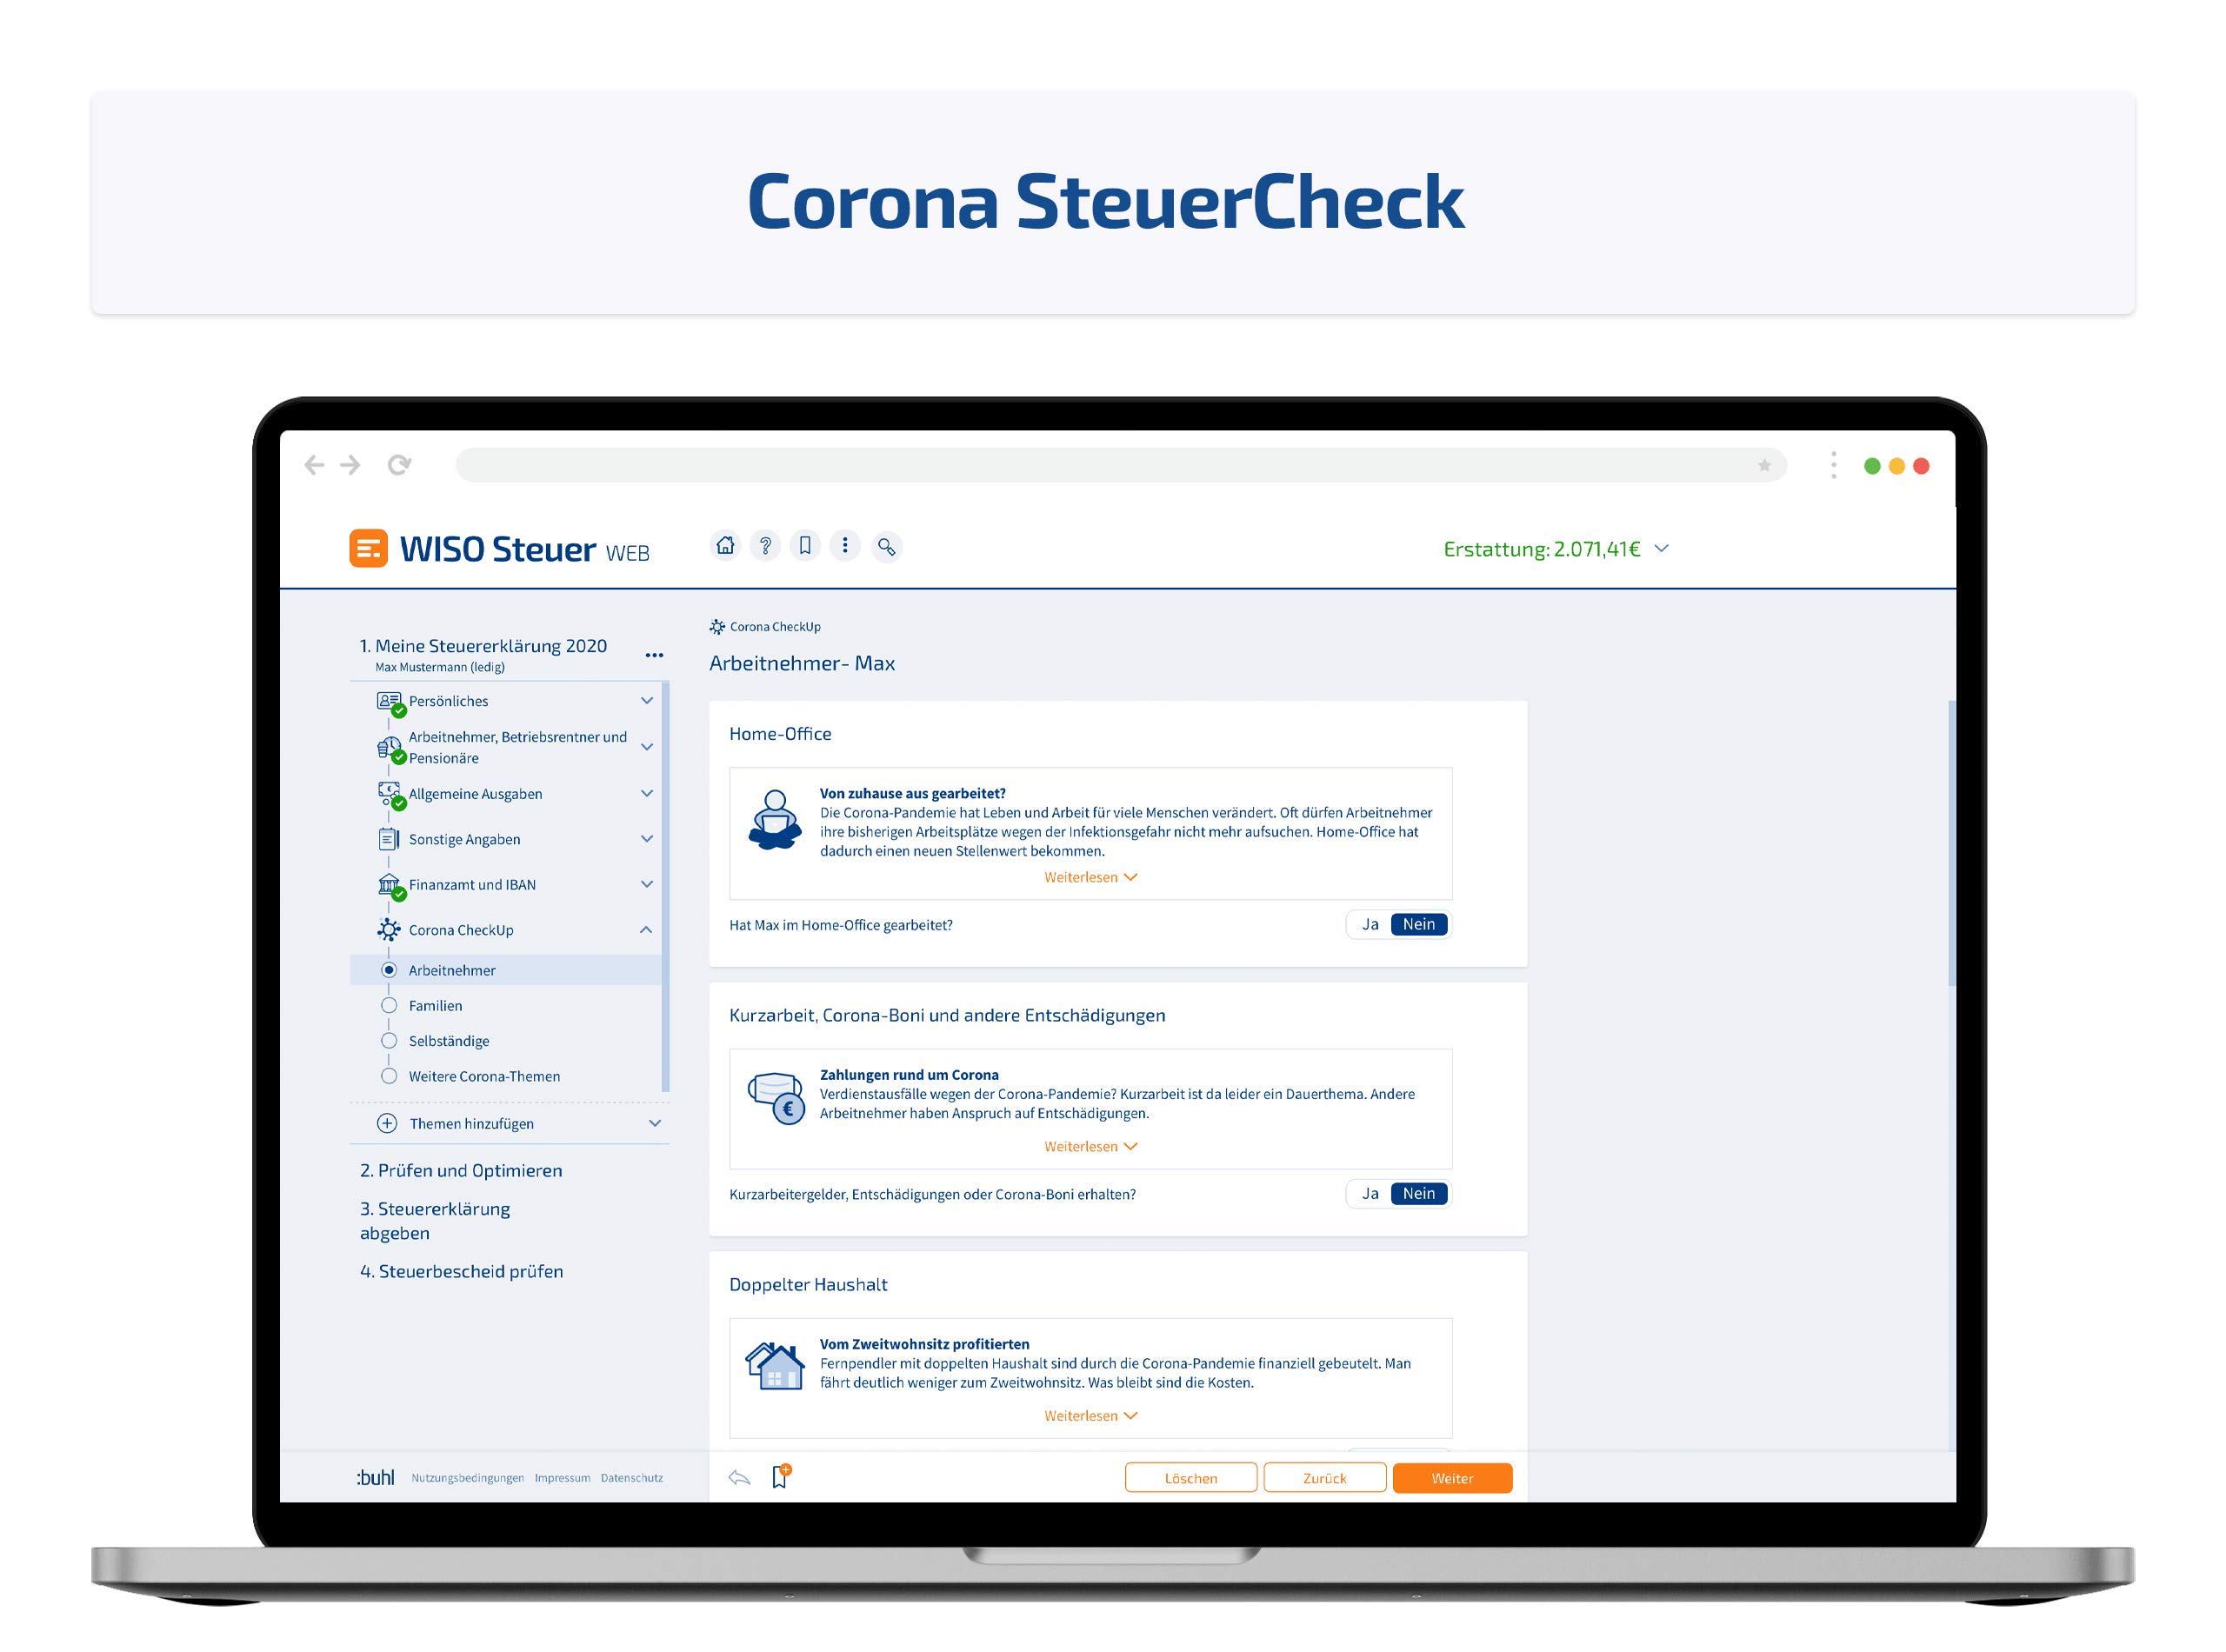2226x1652 pixels.
Task: Open the three-dot menu in top toolbar
Action: 845,546
